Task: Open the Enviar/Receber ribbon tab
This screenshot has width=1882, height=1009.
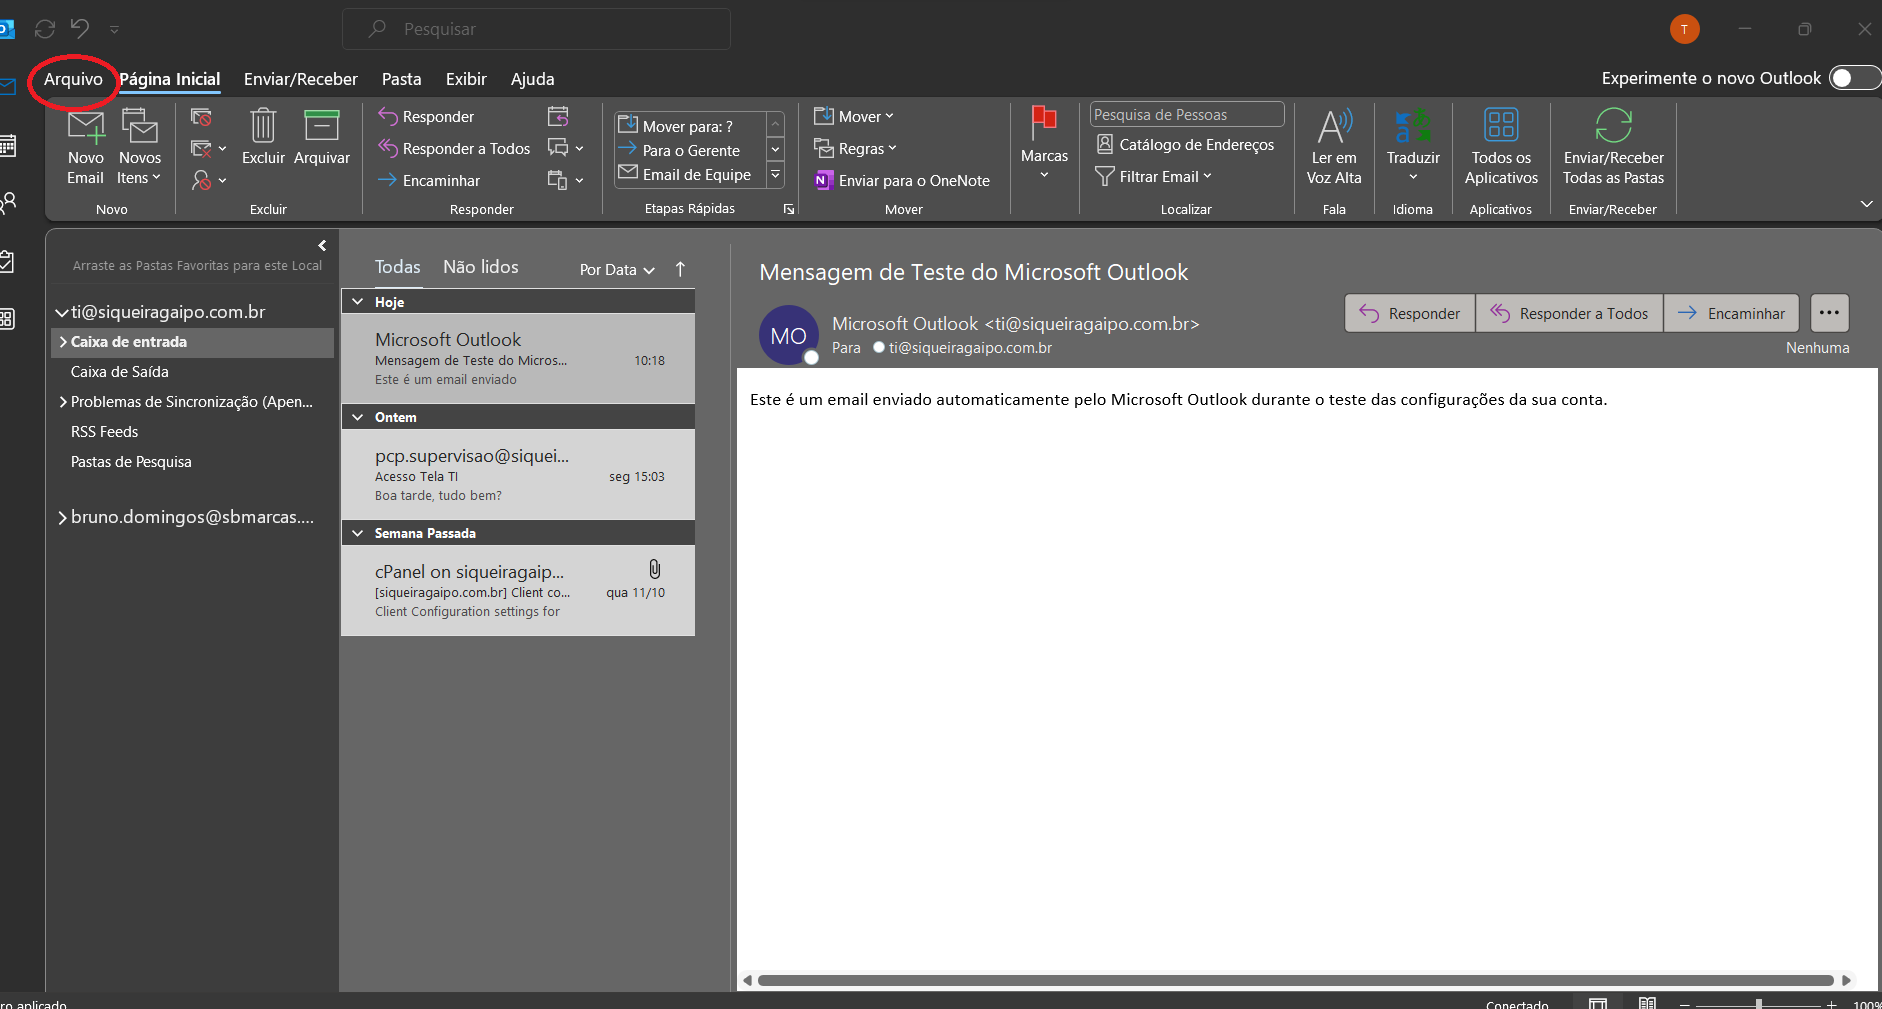Action: point(301,79)
